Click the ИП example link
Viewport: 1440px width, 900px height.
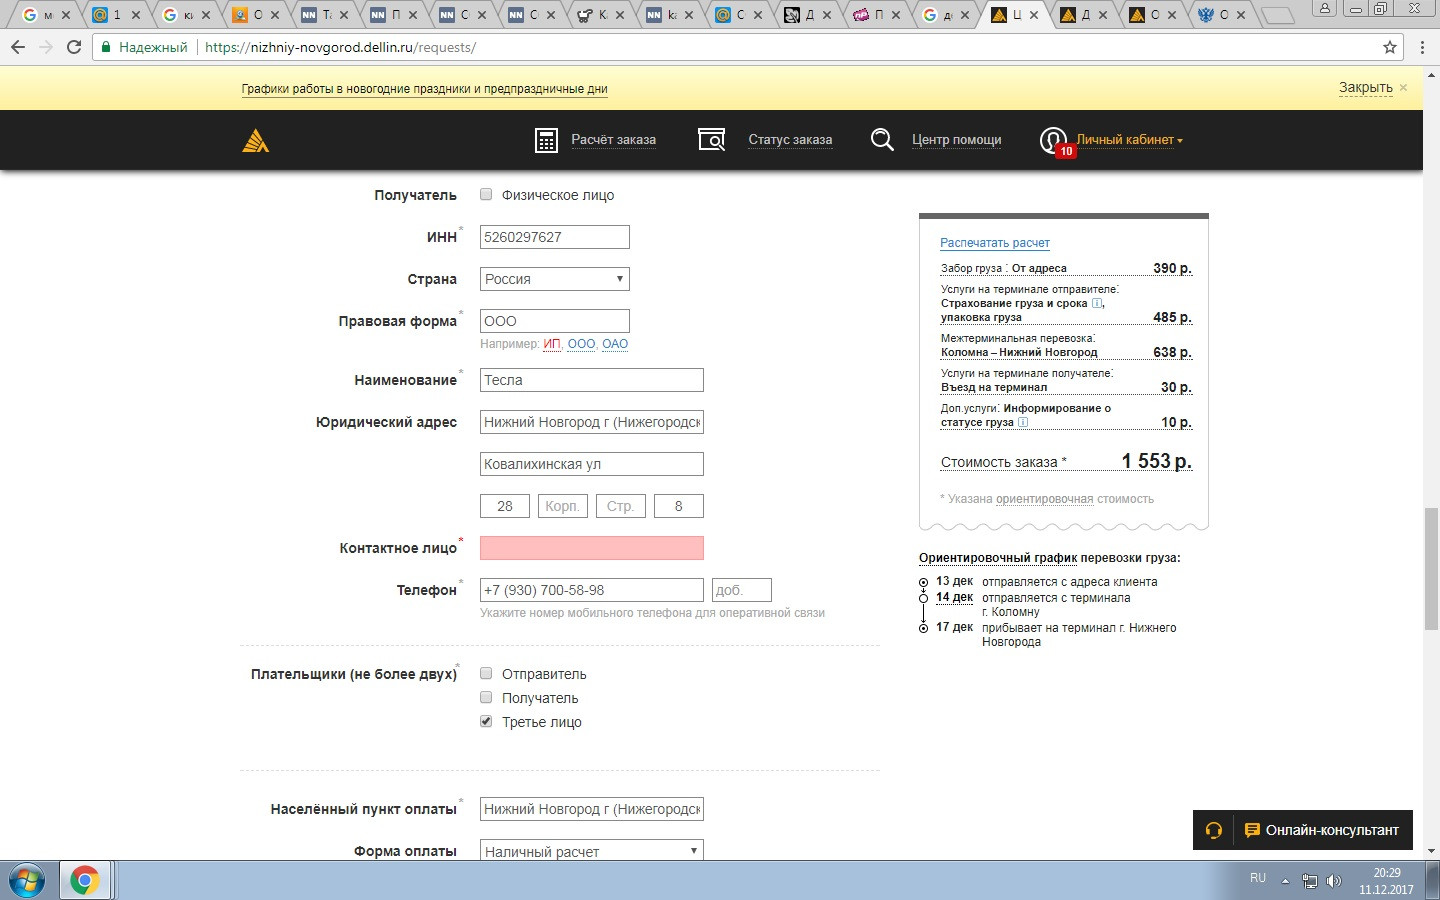(x=552, y=344)
